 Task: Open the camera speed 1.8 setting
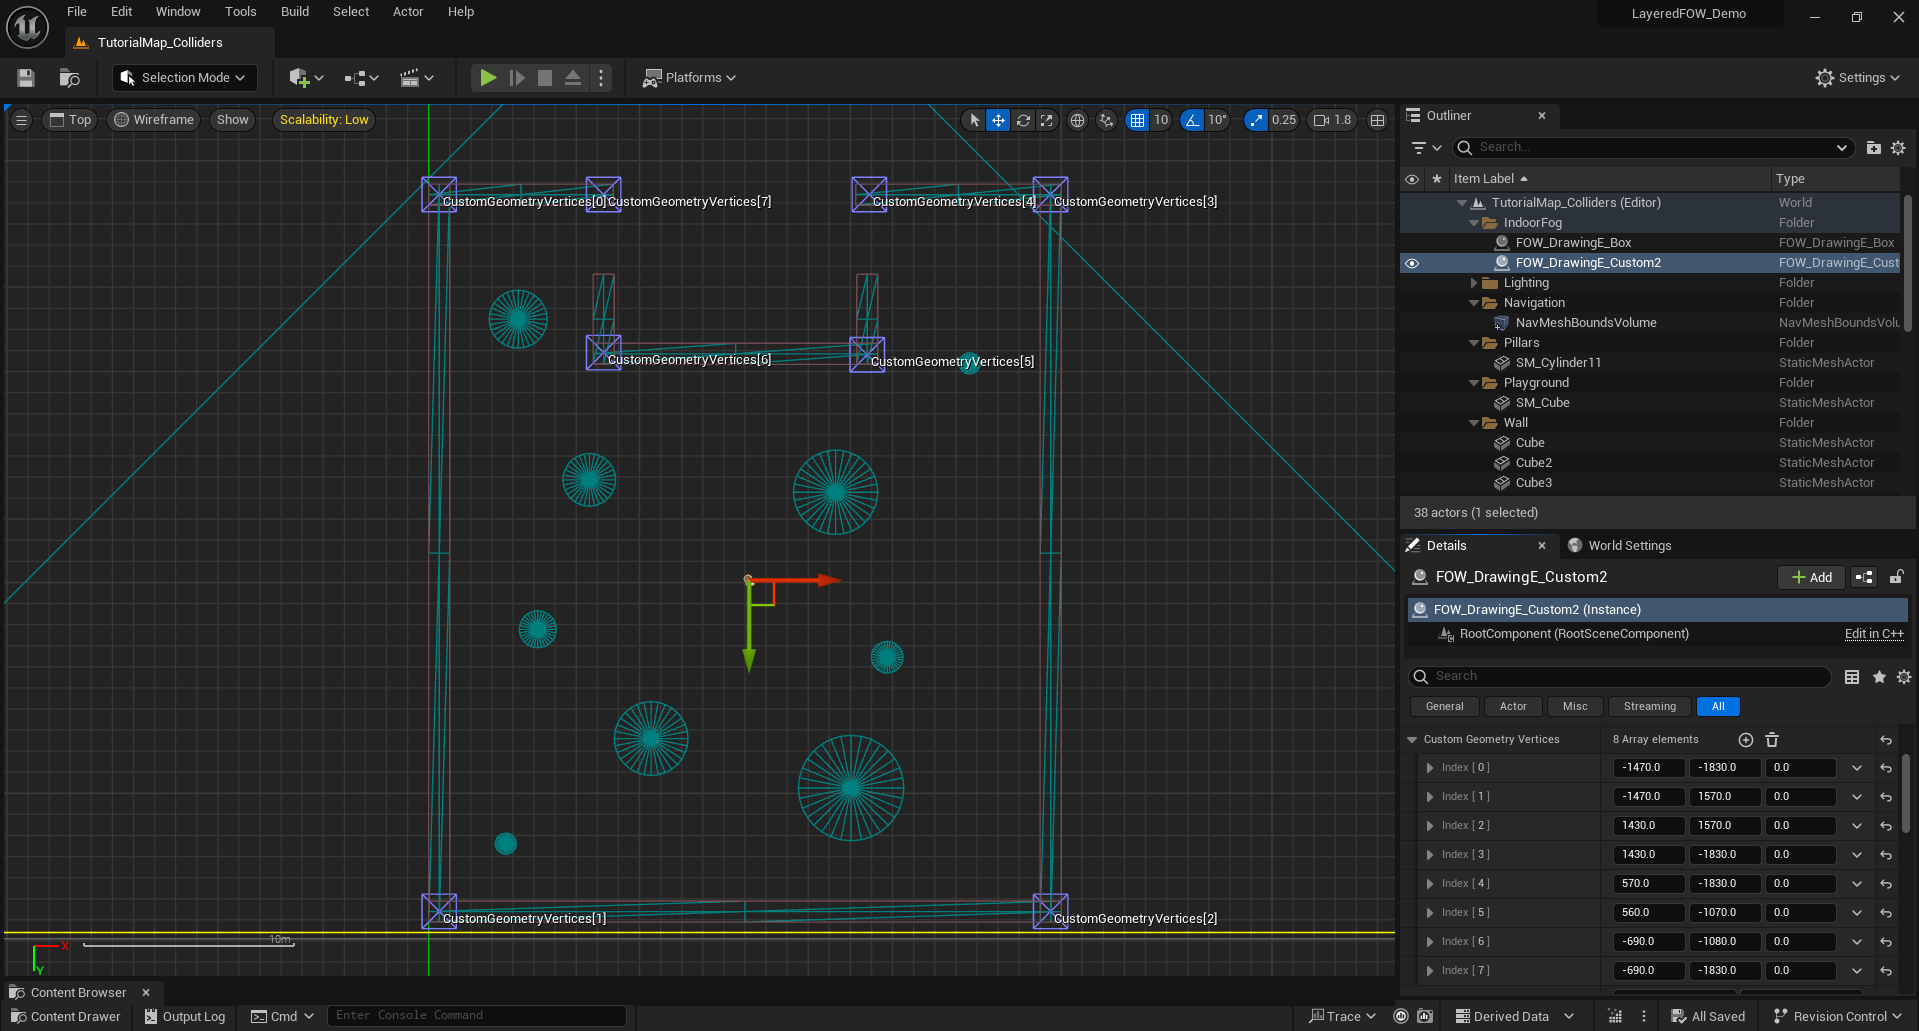coord(1333,120)
